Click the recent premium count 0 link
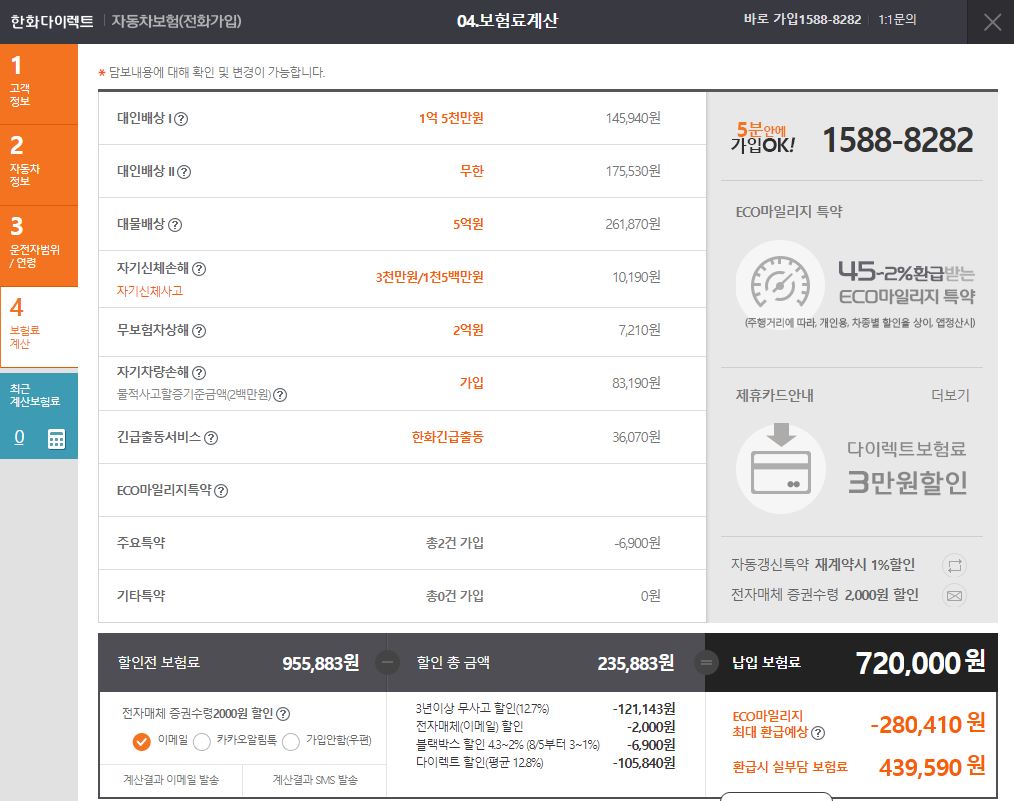This screenshot has width=1014, height=801. [x=19, y=438]
